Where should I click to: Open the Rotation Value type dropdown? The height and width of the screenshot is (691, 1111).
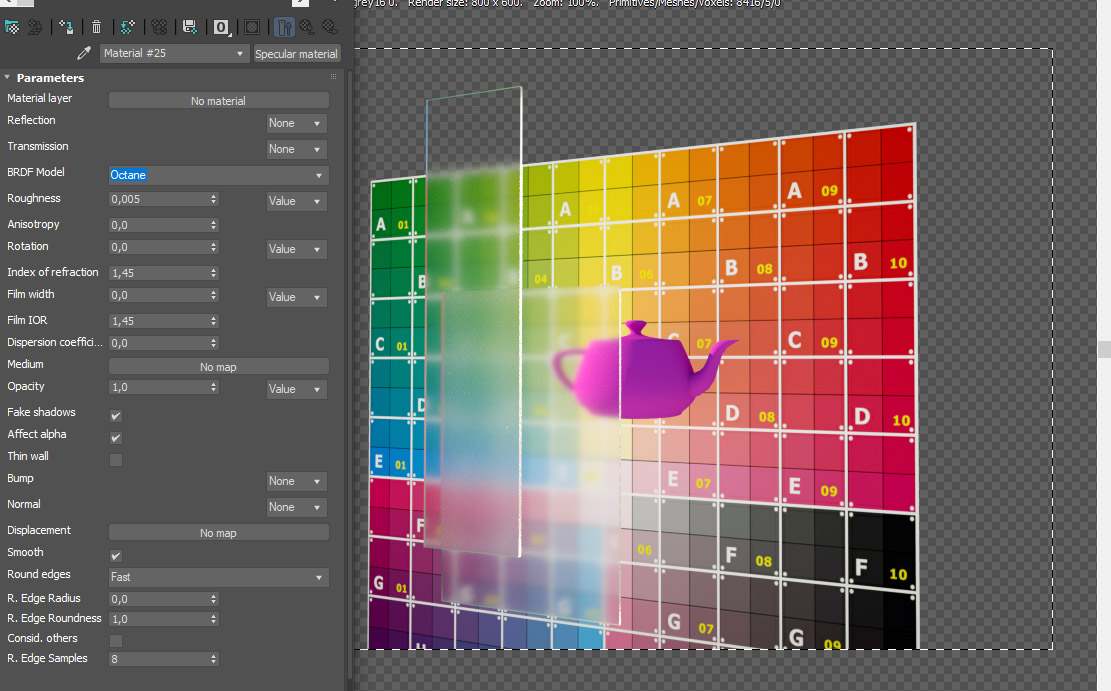tap(297, 249)
